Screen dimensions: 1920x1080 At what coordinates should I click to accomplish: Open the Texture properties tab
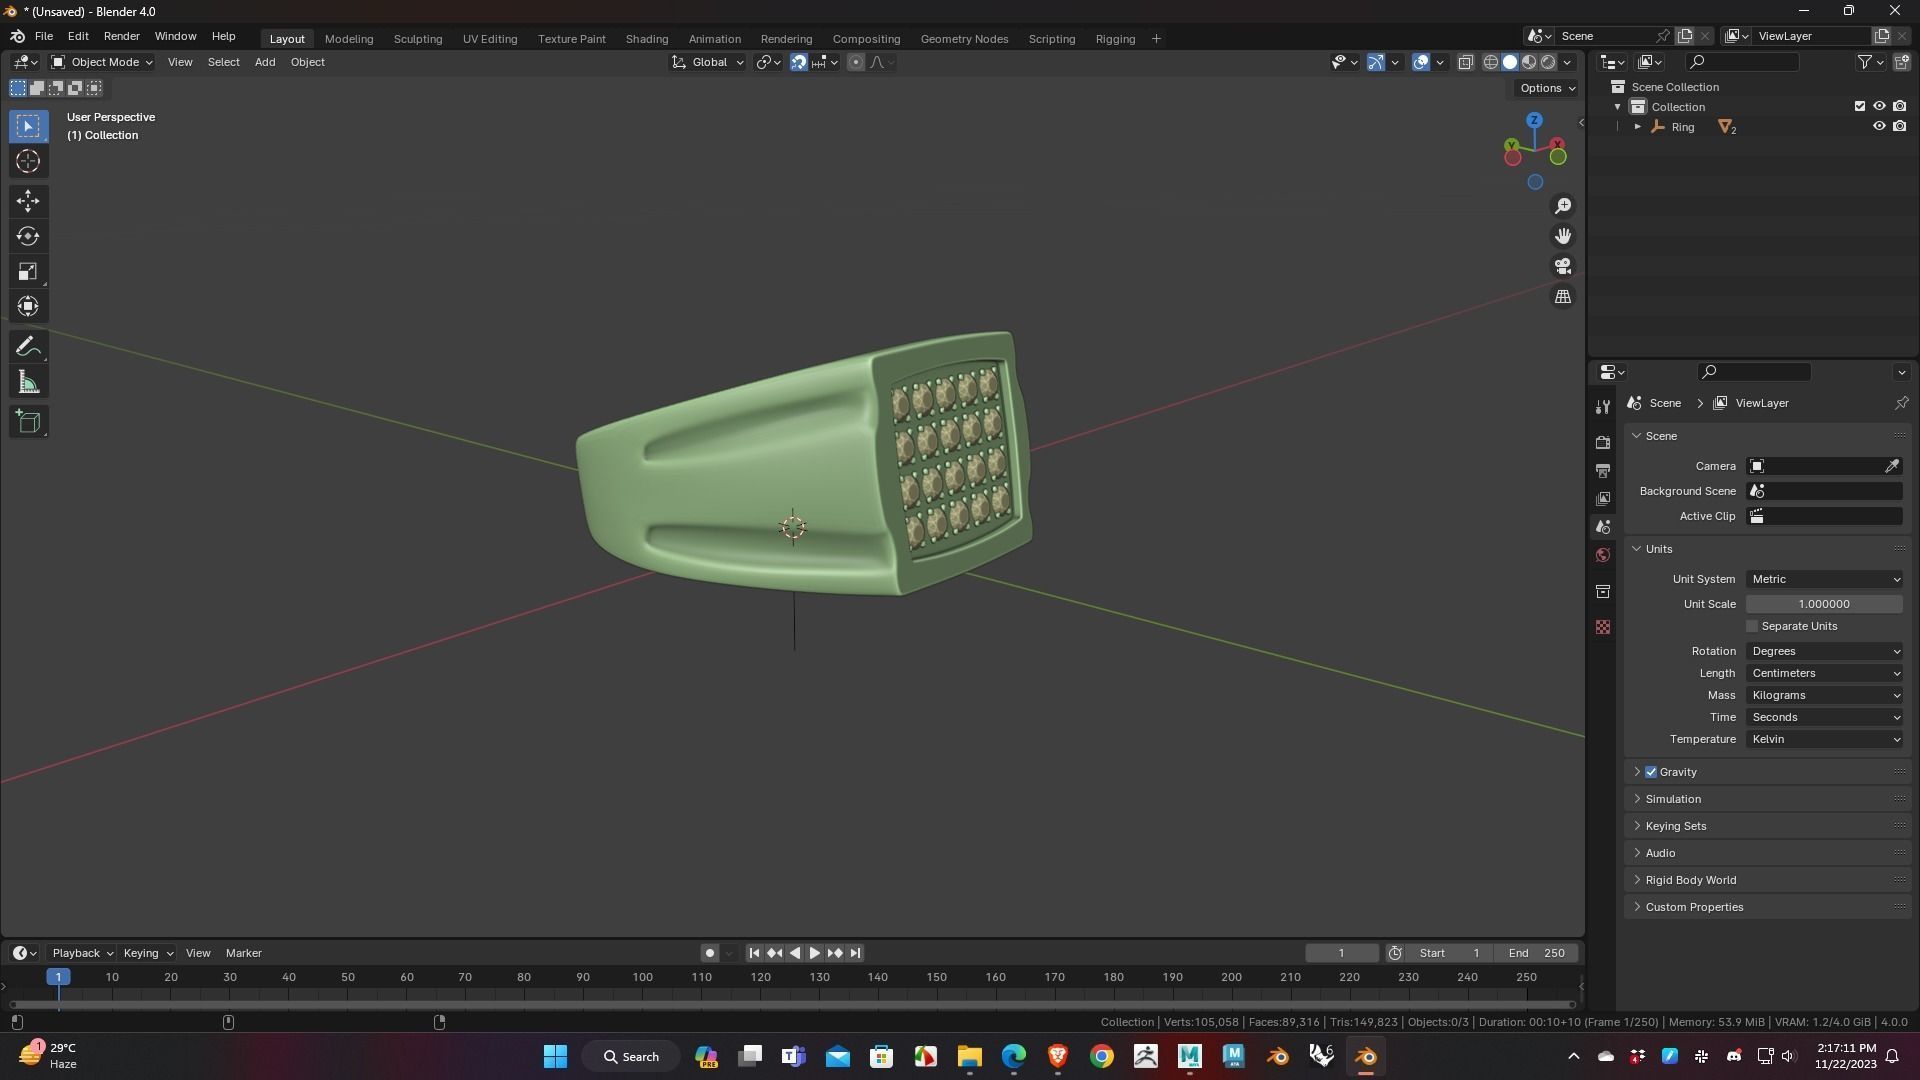[x=1603, y=627]
